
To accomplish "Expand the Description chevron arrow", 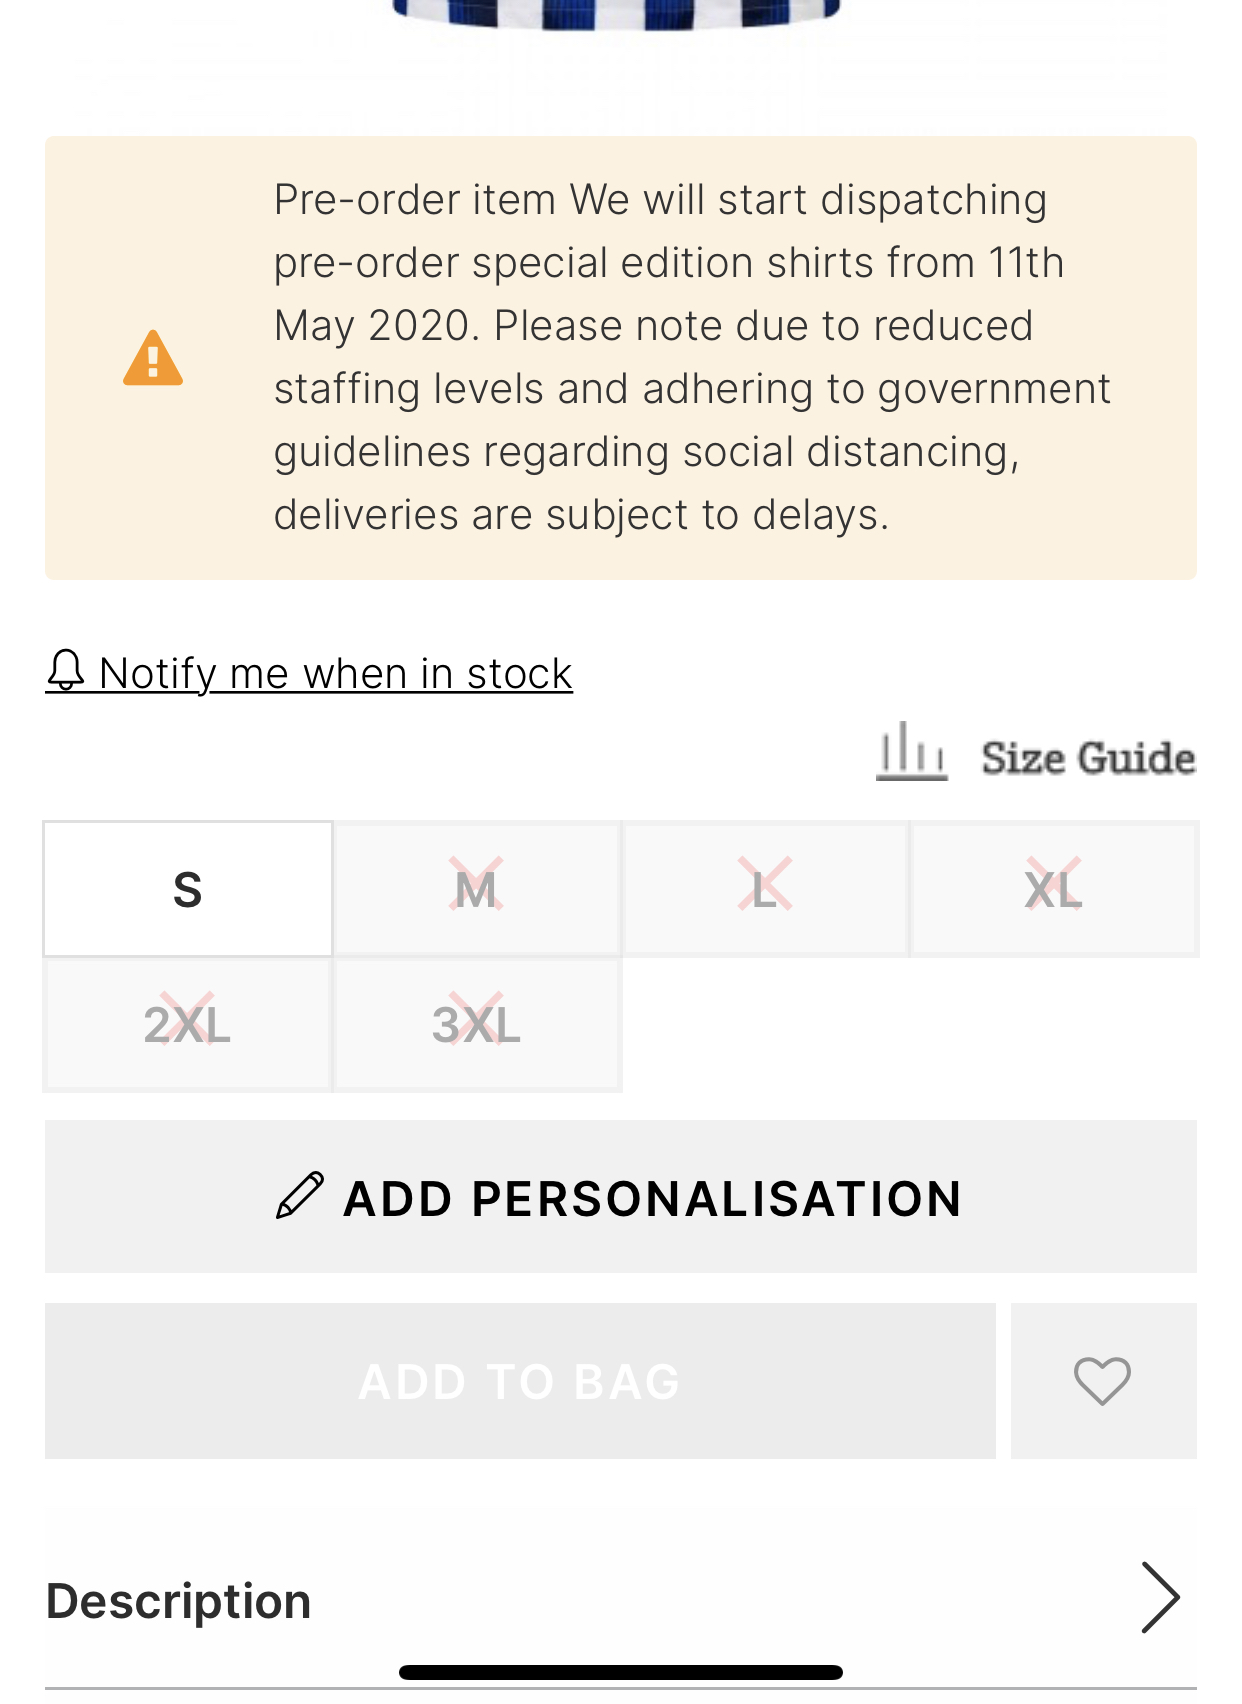I will [x=1160, y=1598].
